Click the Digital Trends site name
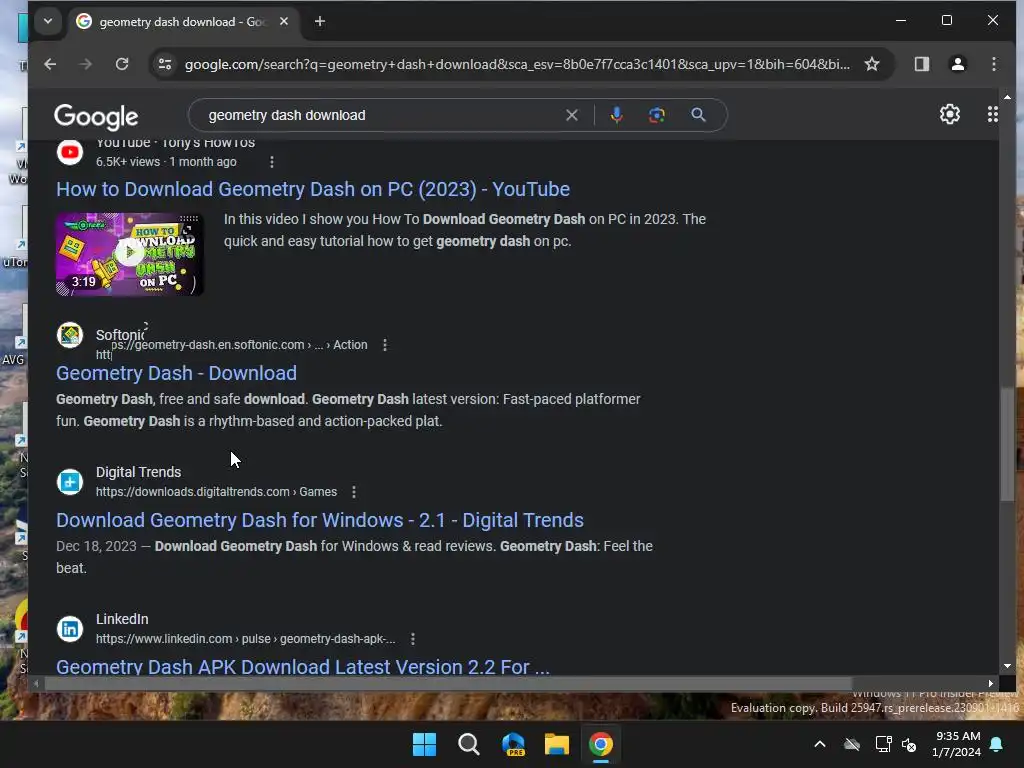Image resolution: width=1024 pixels, height=768 pixels. coord(138,472)
